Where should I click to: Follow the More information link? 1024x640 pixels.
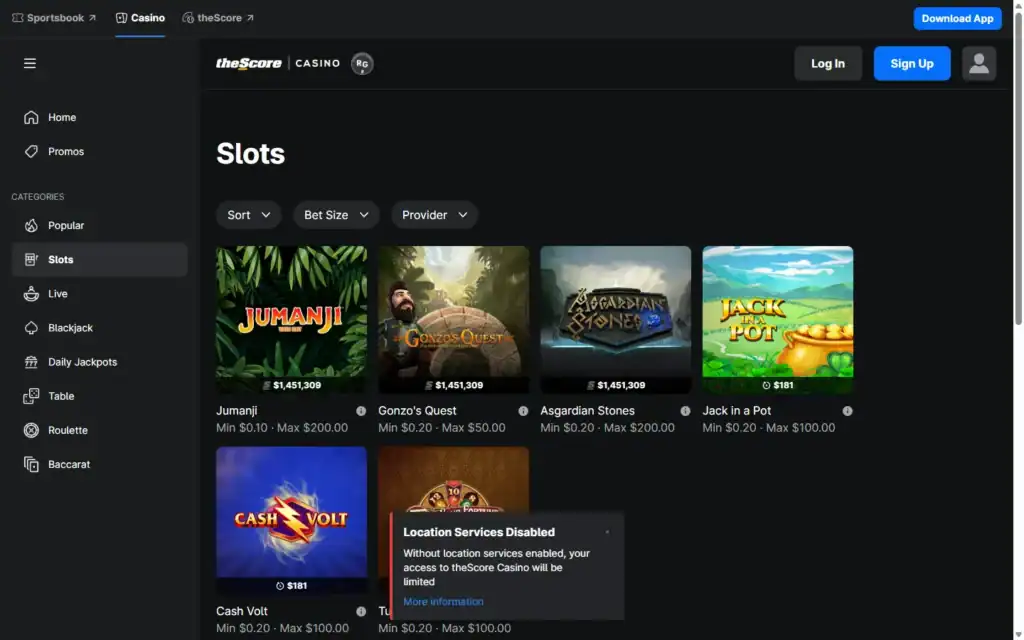tap(443, 601)
